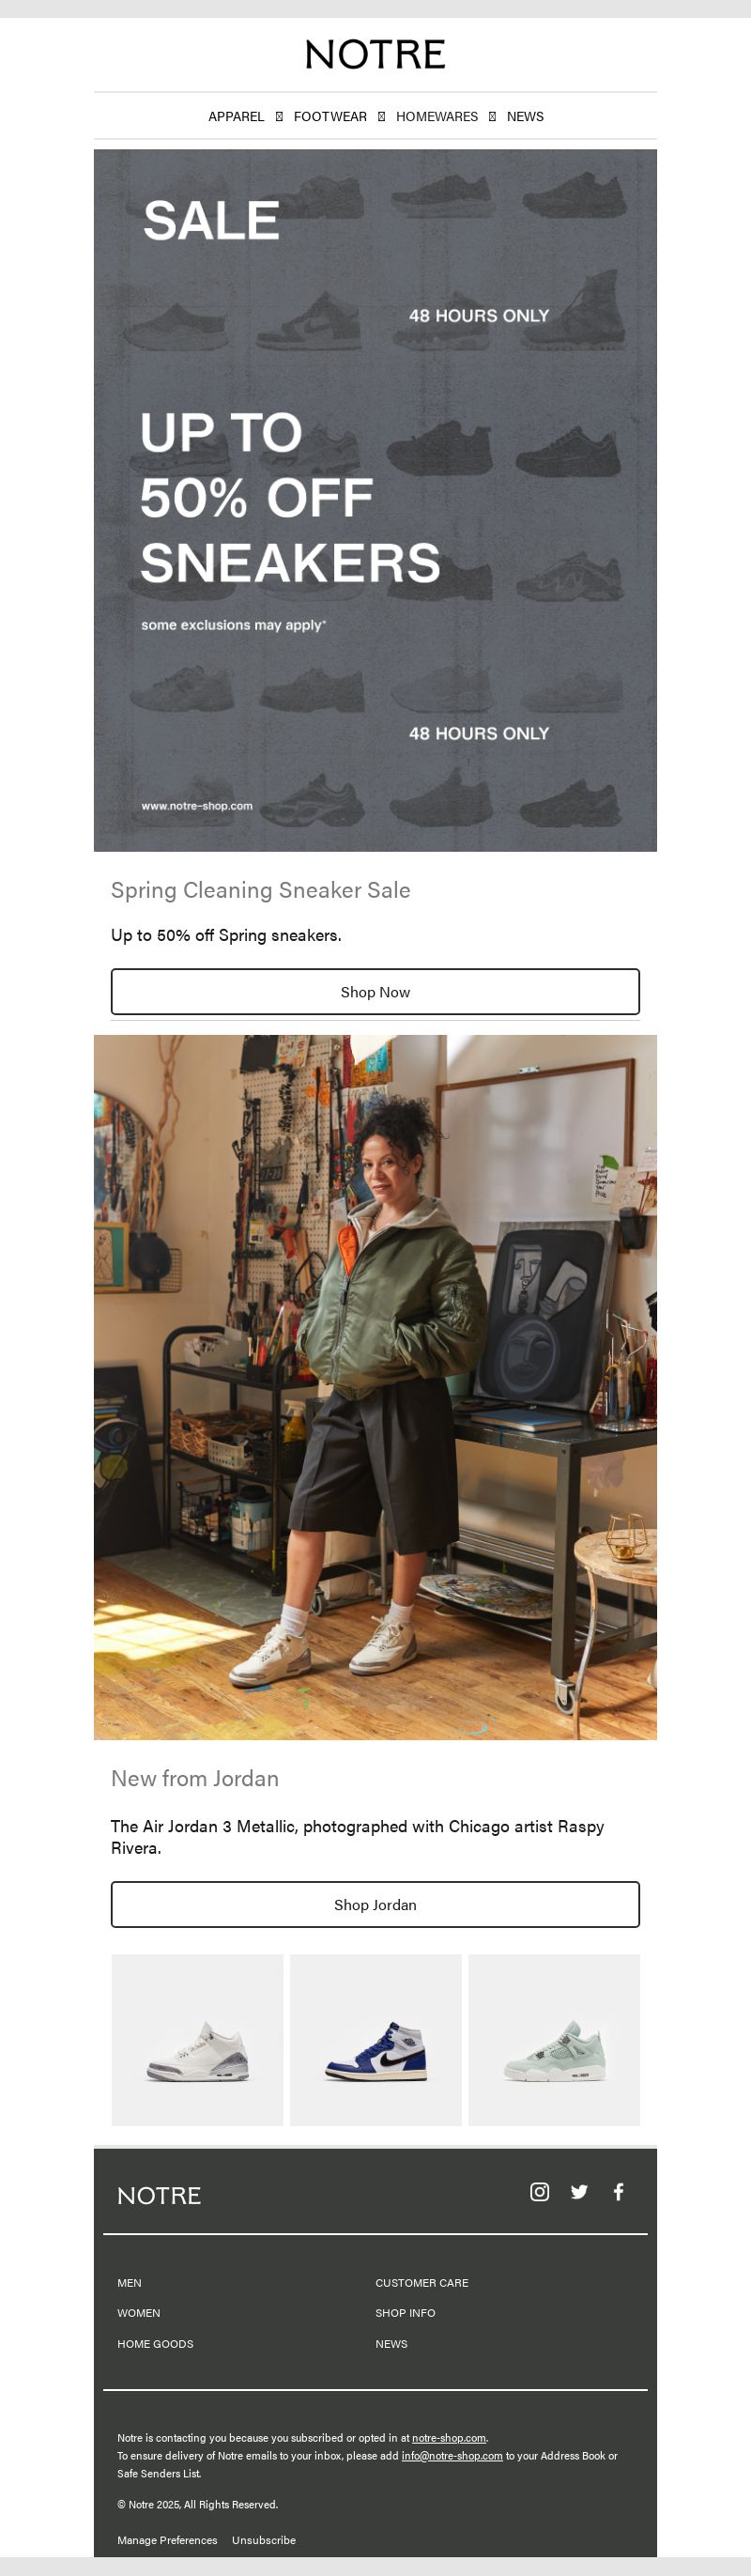This screenshot has height=2576, width=751.
Task: Open the Manage Preferences link
Action: click(x=167, y=2540)
